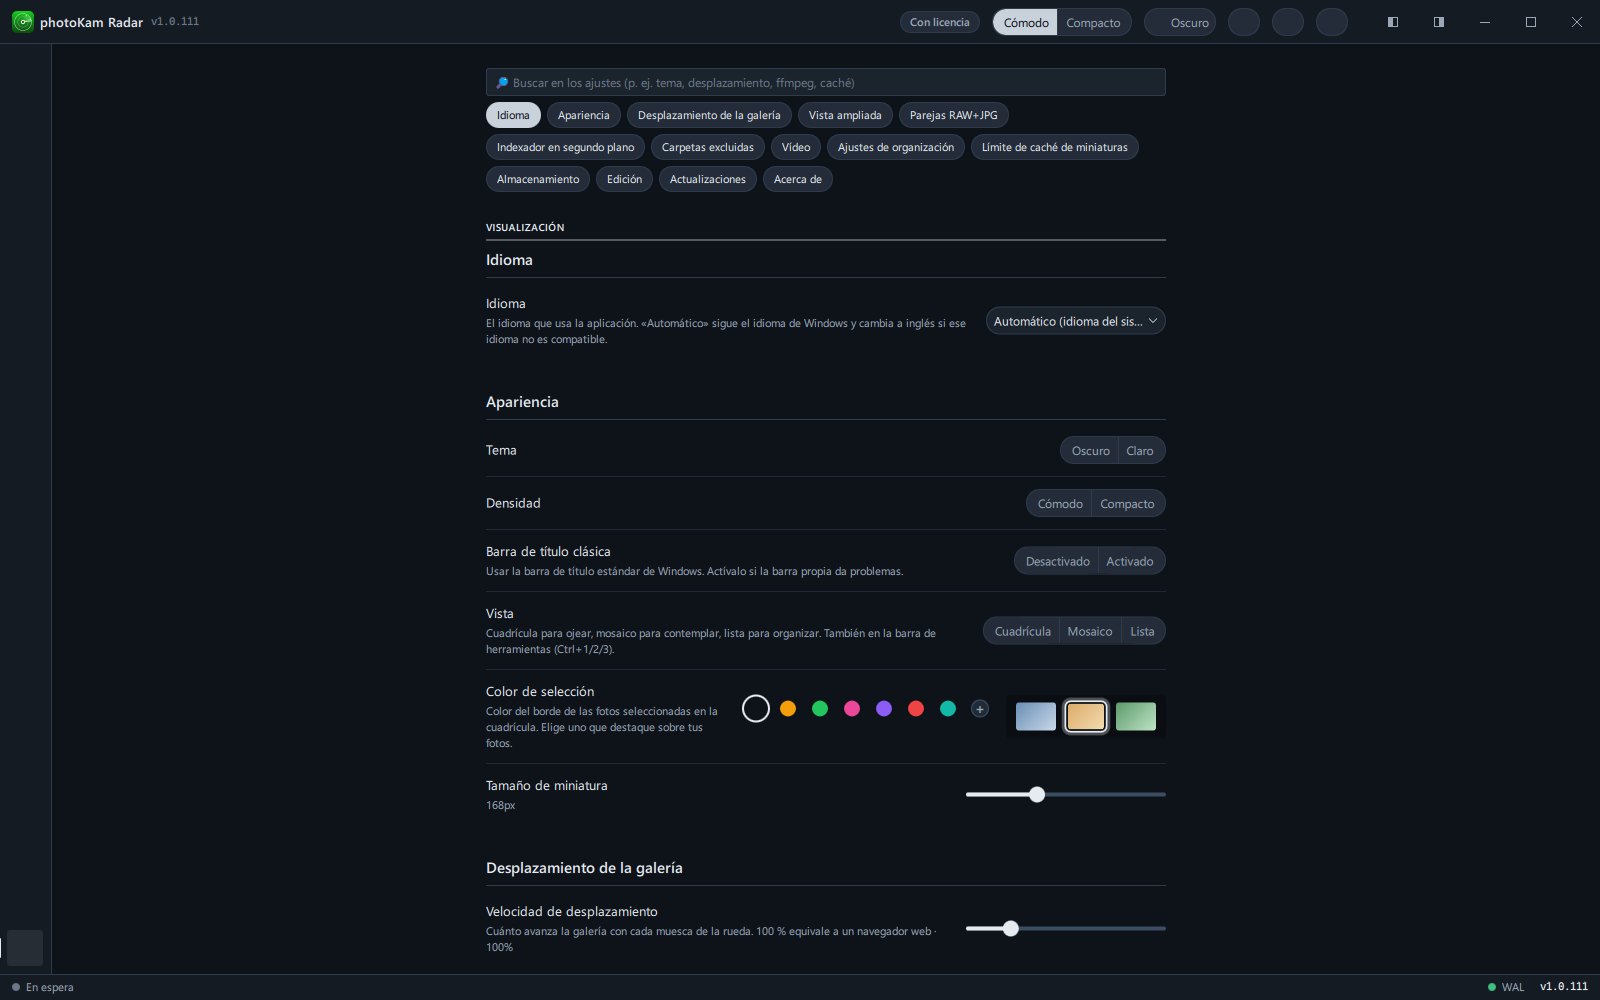Image resolution: width=1600 pixels, height=1000 pixels.
Task: Set Tema to Oscuro
Action: point(1090,451)
